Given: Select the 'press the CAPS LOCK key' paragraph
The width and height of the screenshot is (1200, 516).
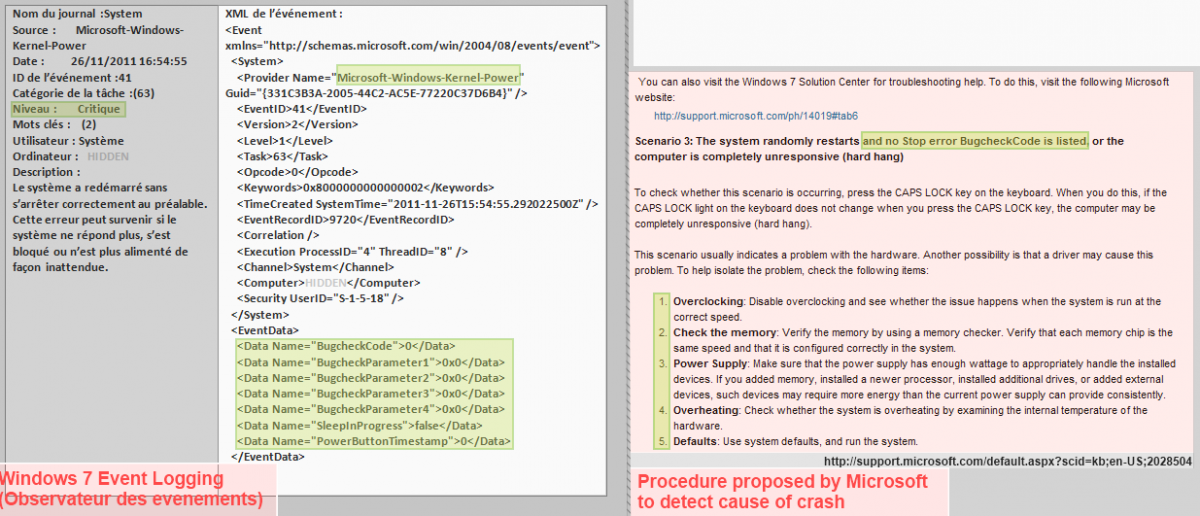Looking at the screenshot, I should point(905,207).
